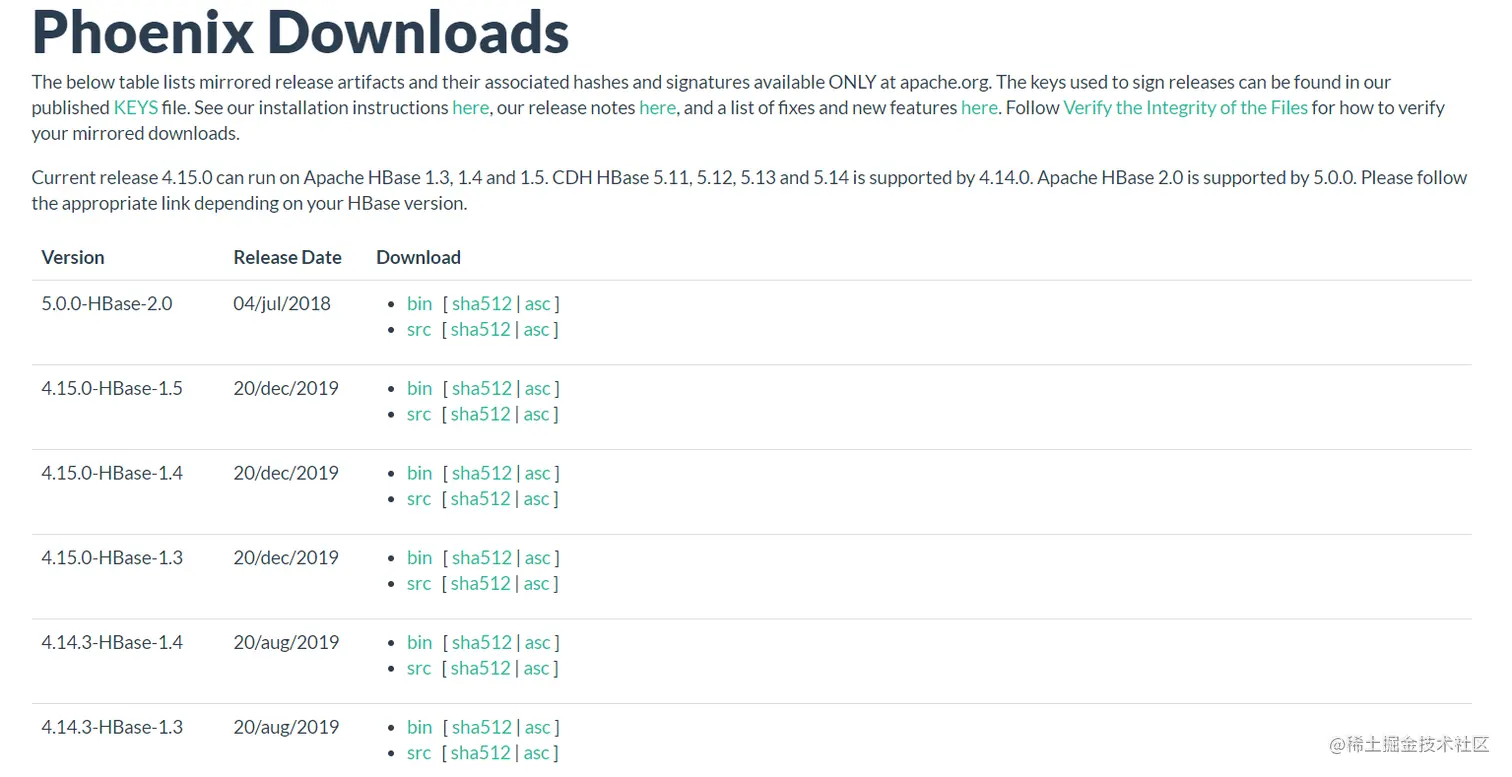Open bin asc for 5.0.0-HBase-2.0

(537, 303)
